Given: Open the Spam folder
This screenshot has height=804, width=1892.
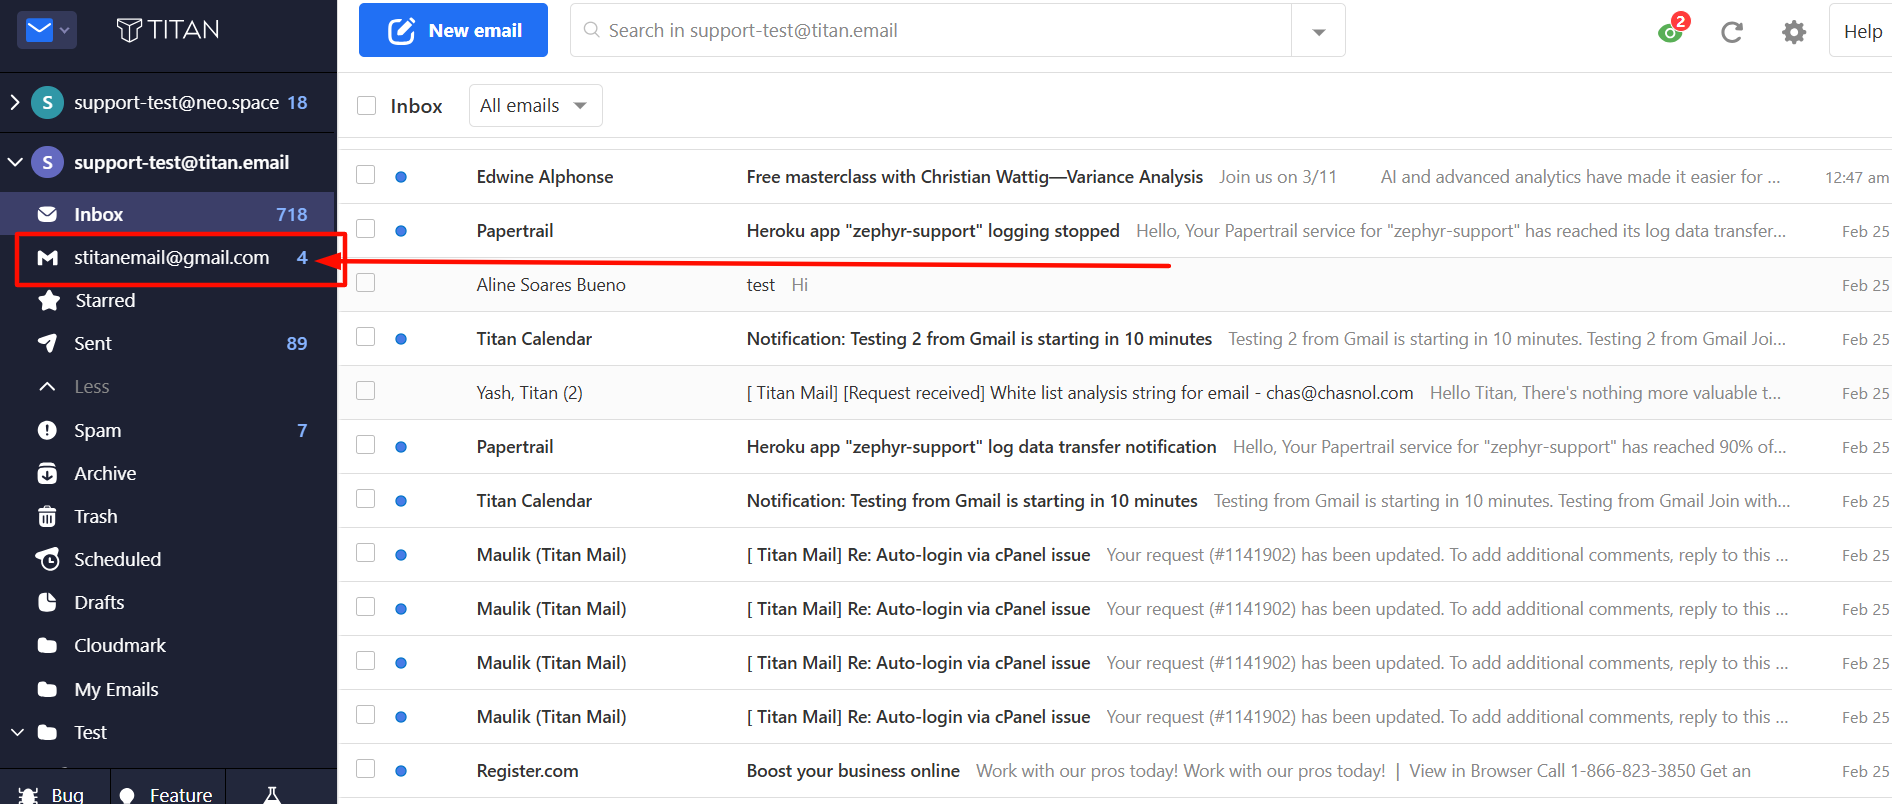Looking at the screenshot, I should [168, 430].
